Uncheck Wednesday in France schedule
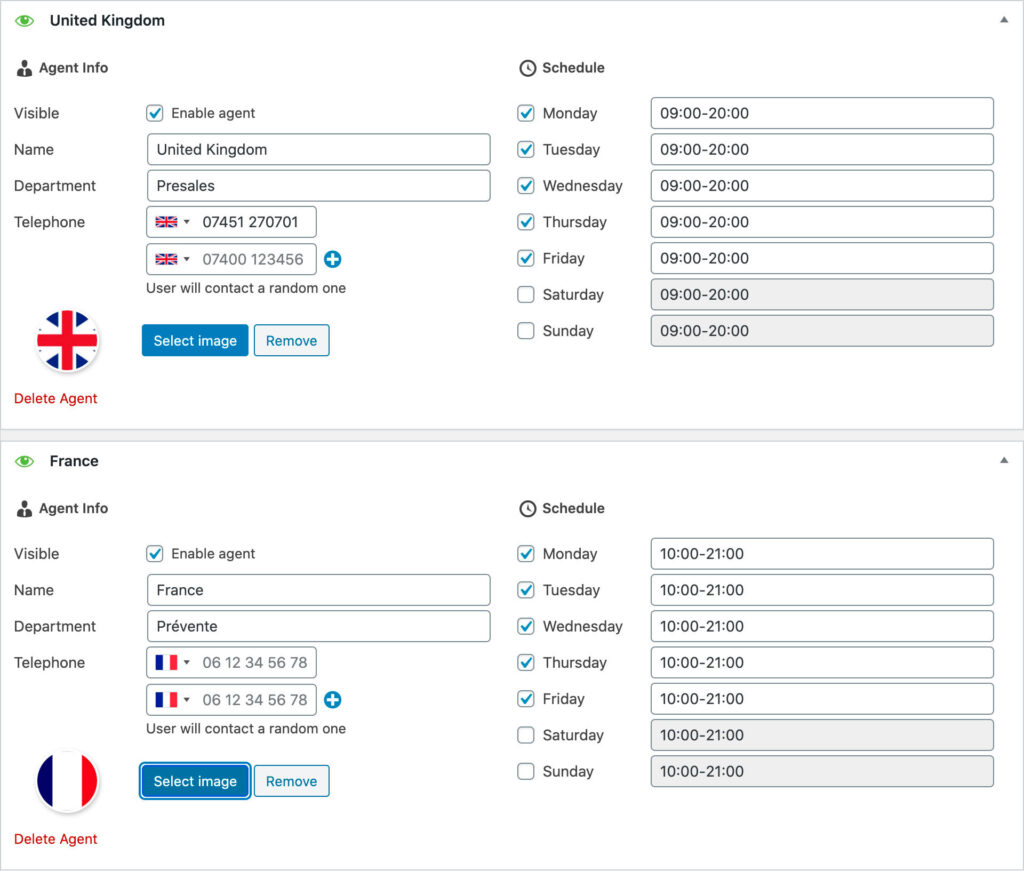 [526, 627]
